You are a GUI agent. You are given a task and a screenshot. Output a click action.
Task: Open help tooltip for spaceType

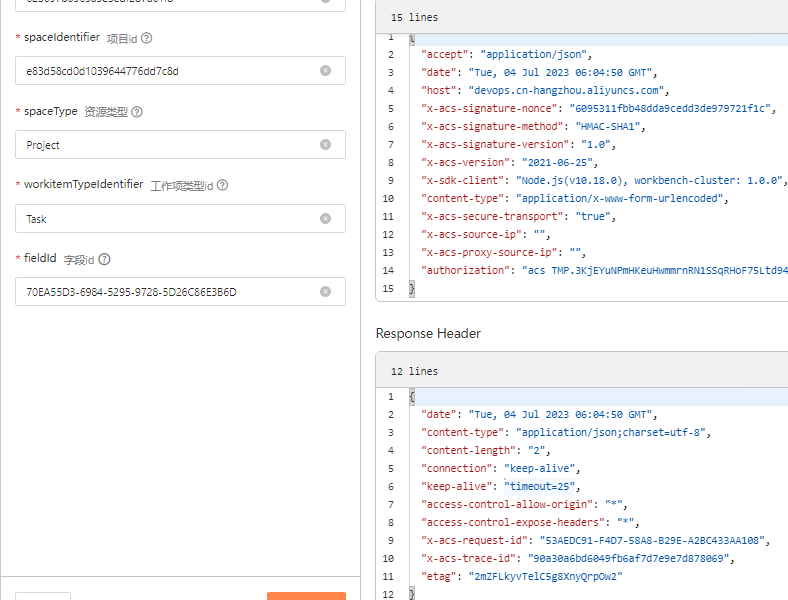pyautogui.click(x=137, y=112)
